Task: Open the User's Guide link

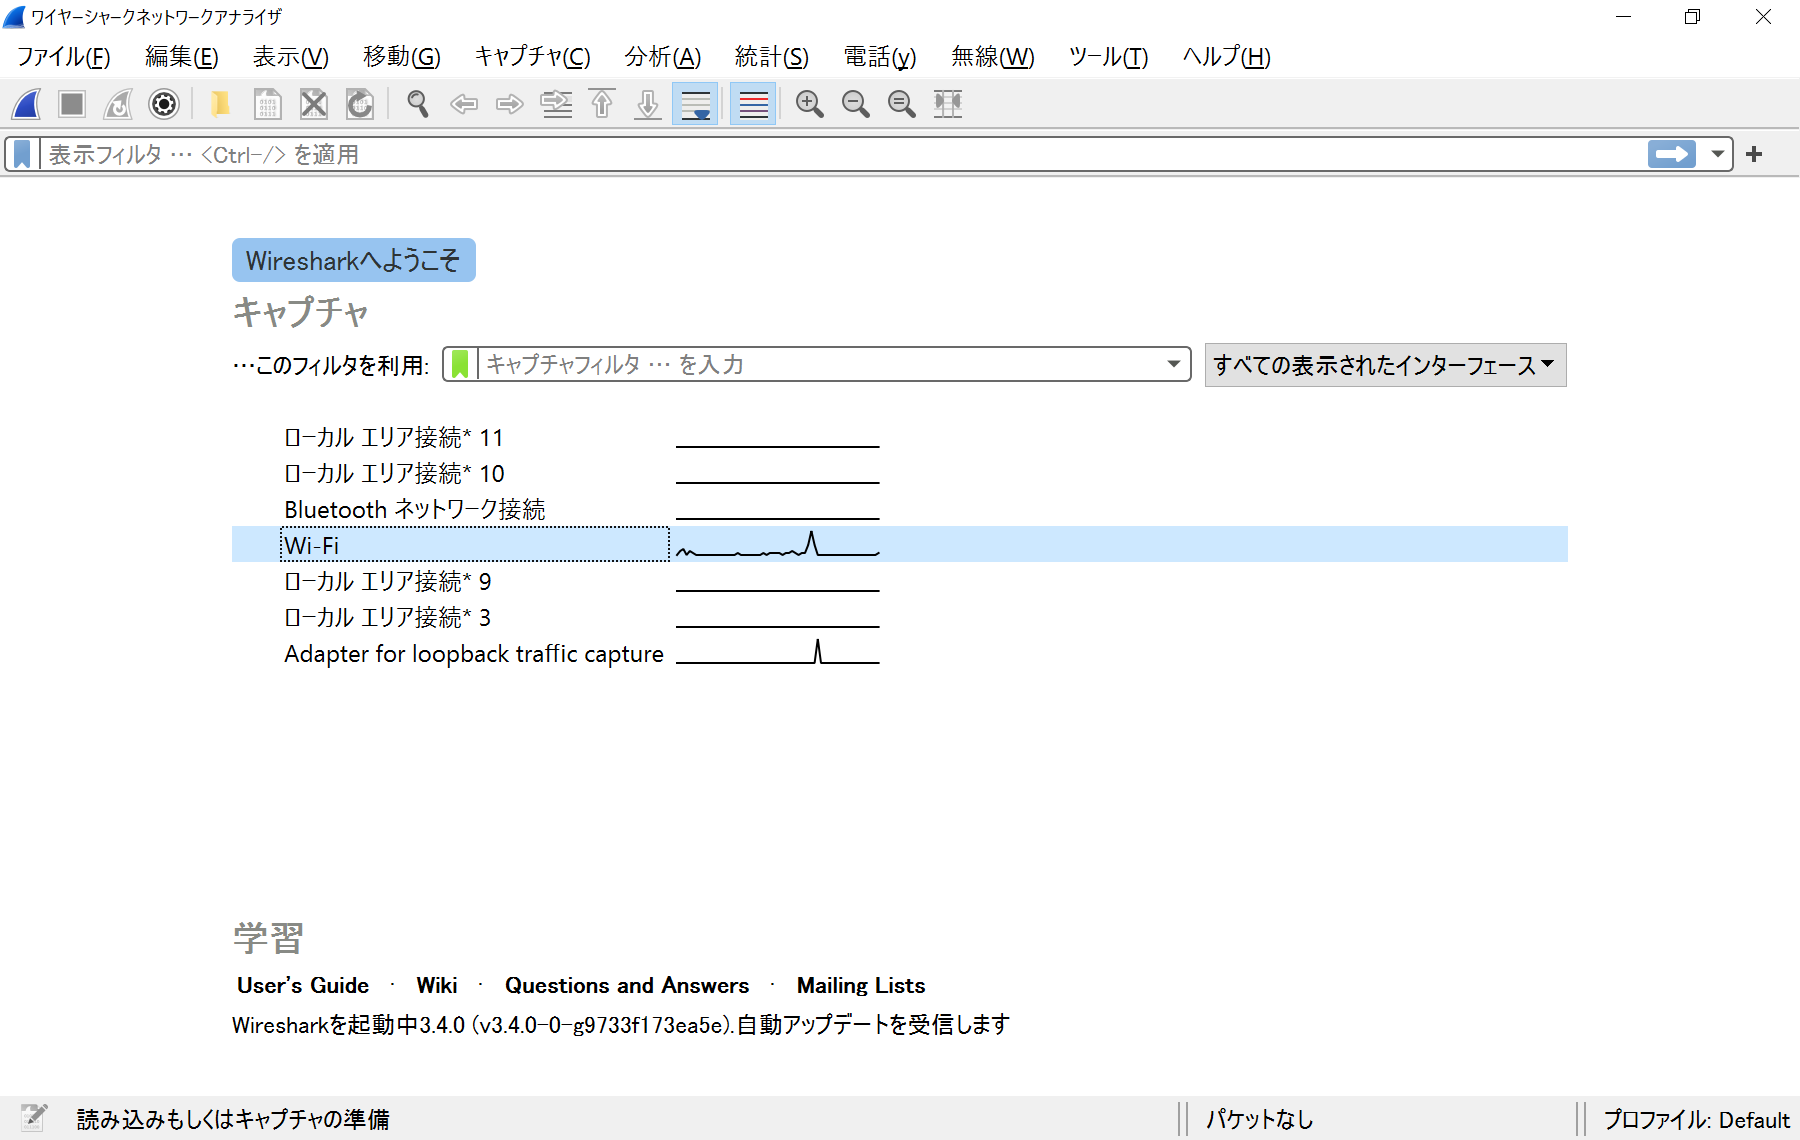Action: tap(303, 985)
